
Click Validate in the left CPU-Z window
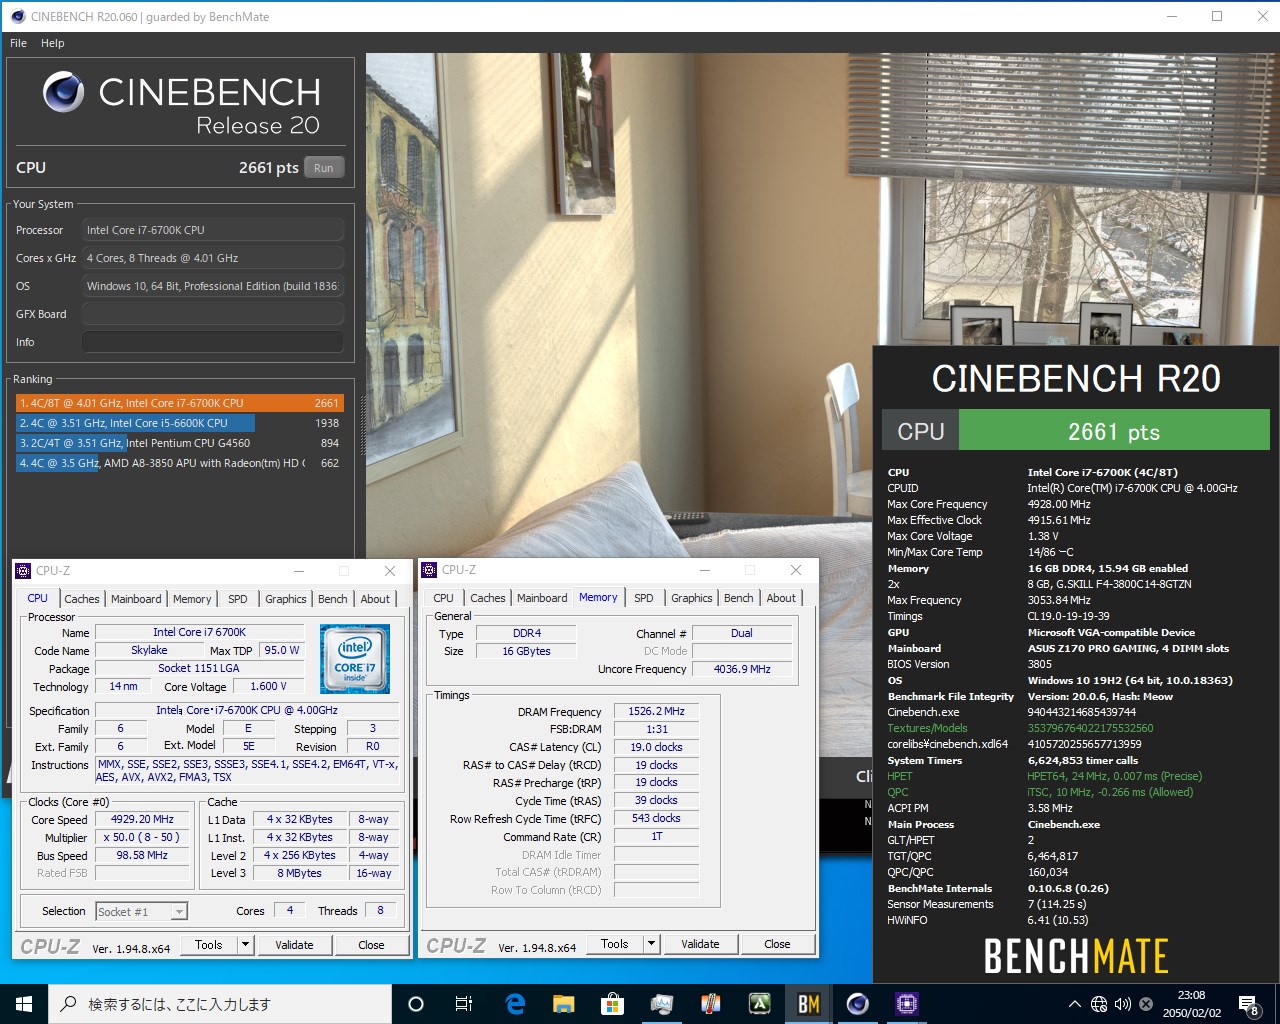point(294,944)
